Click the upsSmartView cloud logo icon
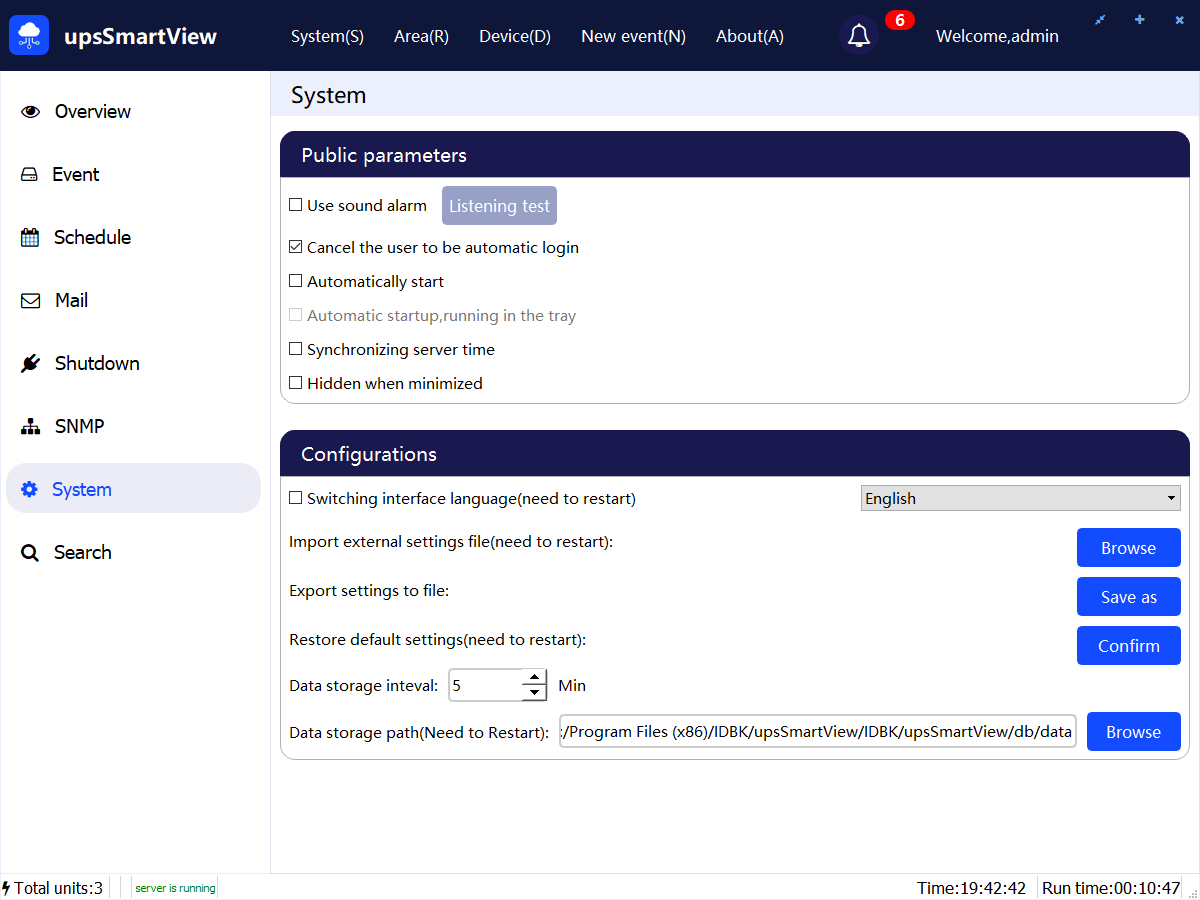 pos(29,36)
